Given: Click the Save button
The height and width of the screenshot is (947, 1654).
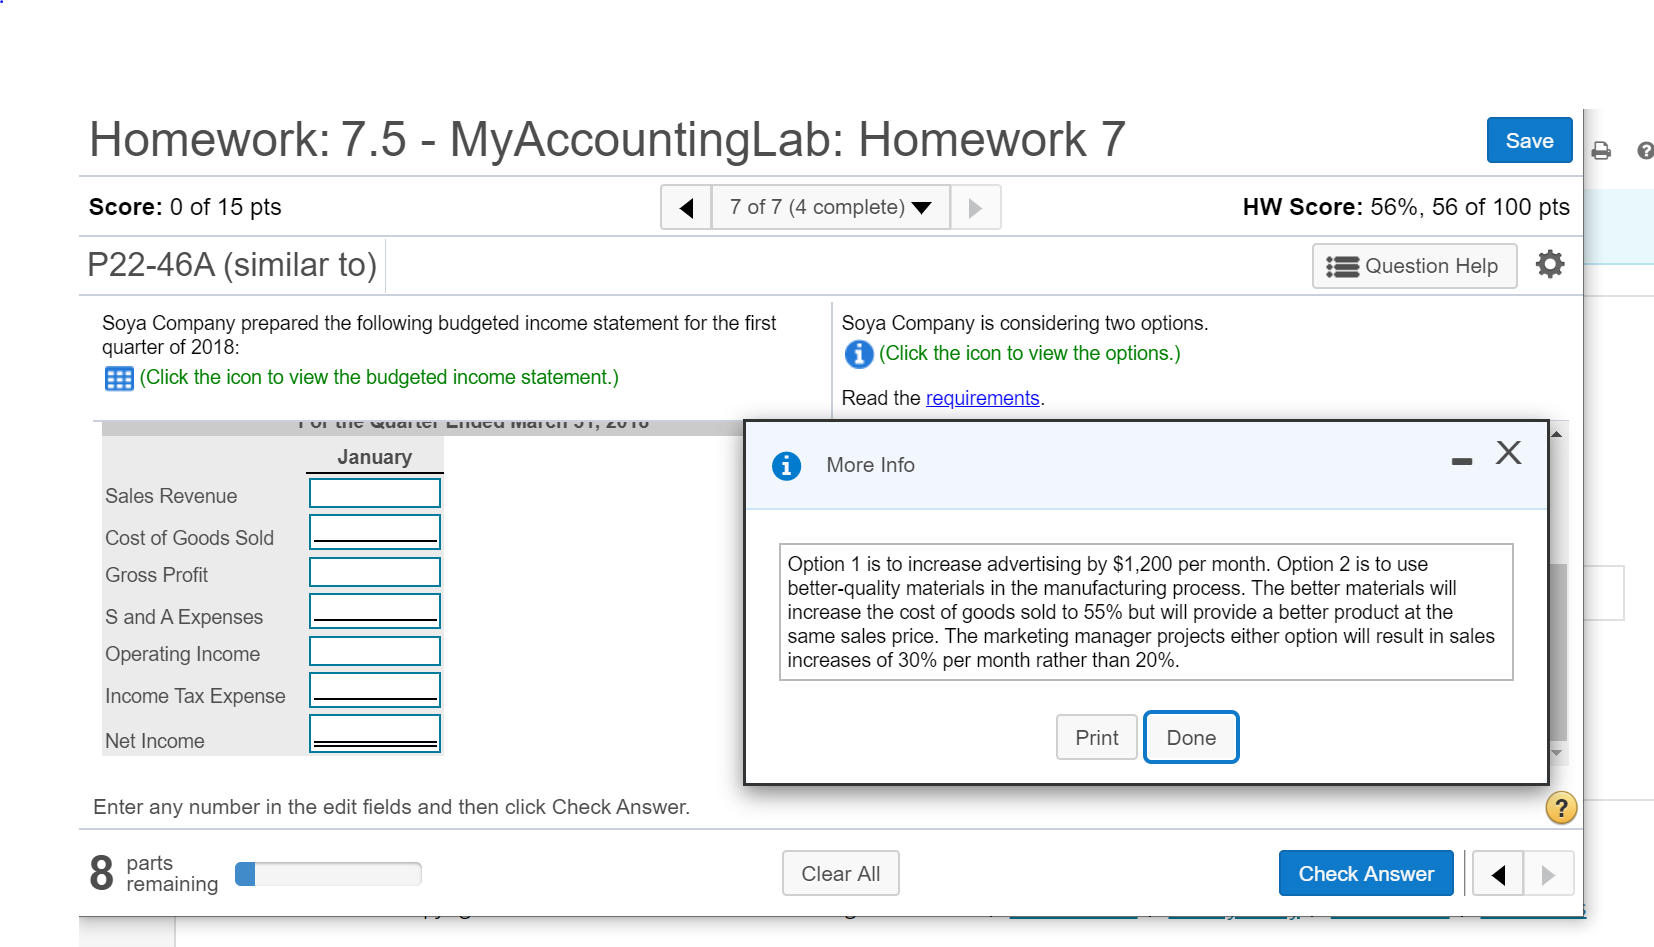Looking at the screenshot, I should (x=1529, y=140).
